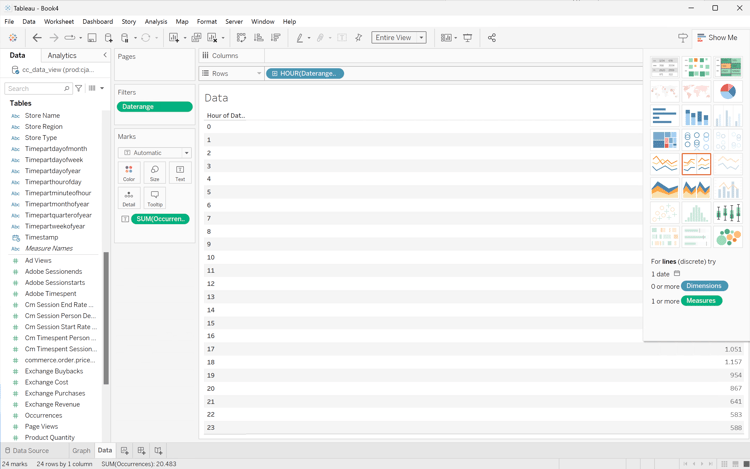Screen dimensions: 750x469
Task: Click the filter fields funnel icon
Action: [78, 88]
